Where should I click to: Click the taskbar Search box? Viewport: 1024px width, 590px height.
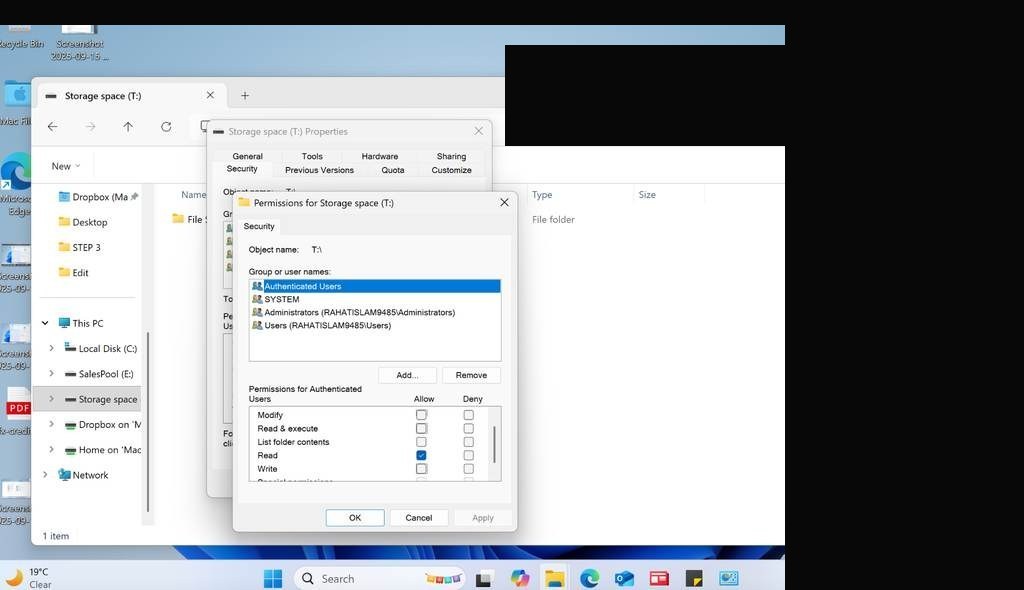379,578
